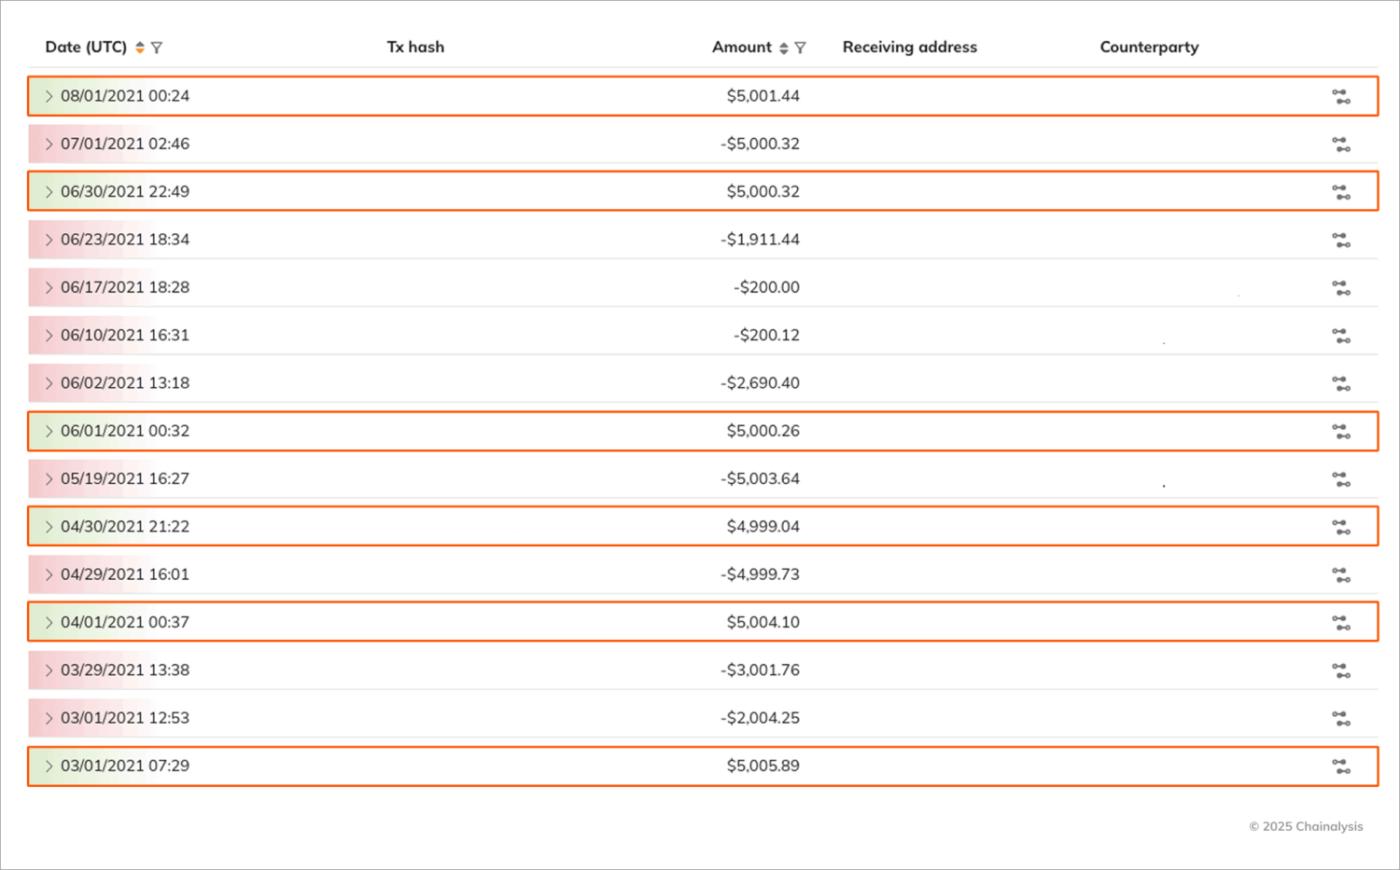Click the Receiving address column header
The height and width of the screenshot is (870, 1400).
tap(909, 47)
